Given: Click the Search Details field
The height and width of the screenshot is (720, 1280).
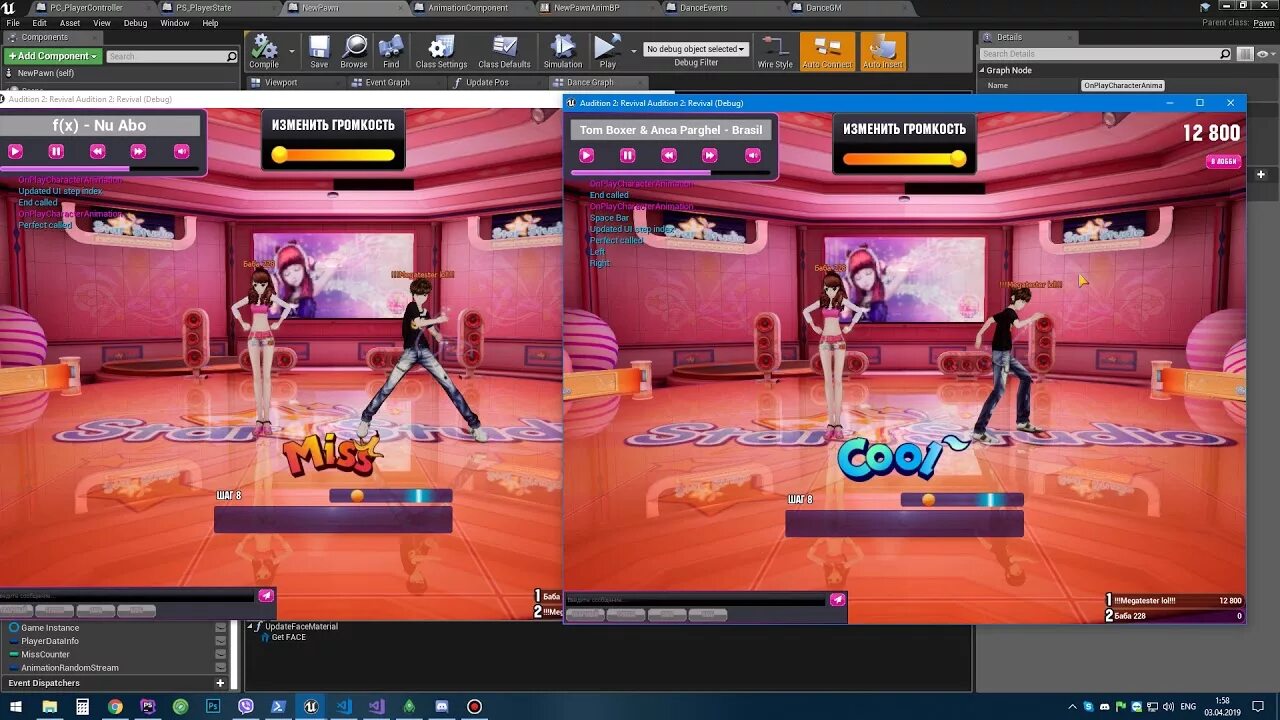Looking at the screenshot, I should pyautogui.click(x=1105, y=54).
